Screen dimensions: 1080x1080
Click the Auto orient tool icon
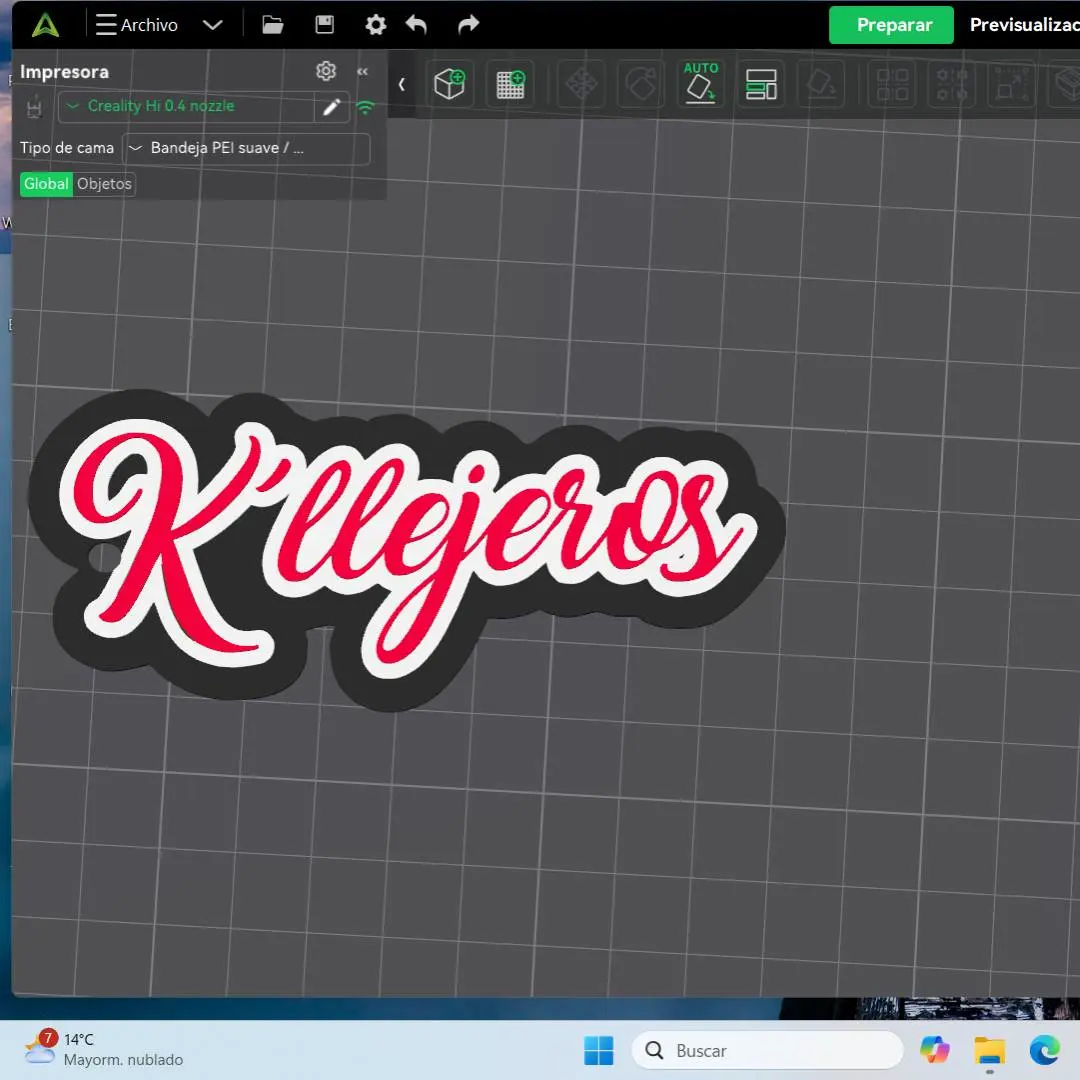click(x=701, y=83)
